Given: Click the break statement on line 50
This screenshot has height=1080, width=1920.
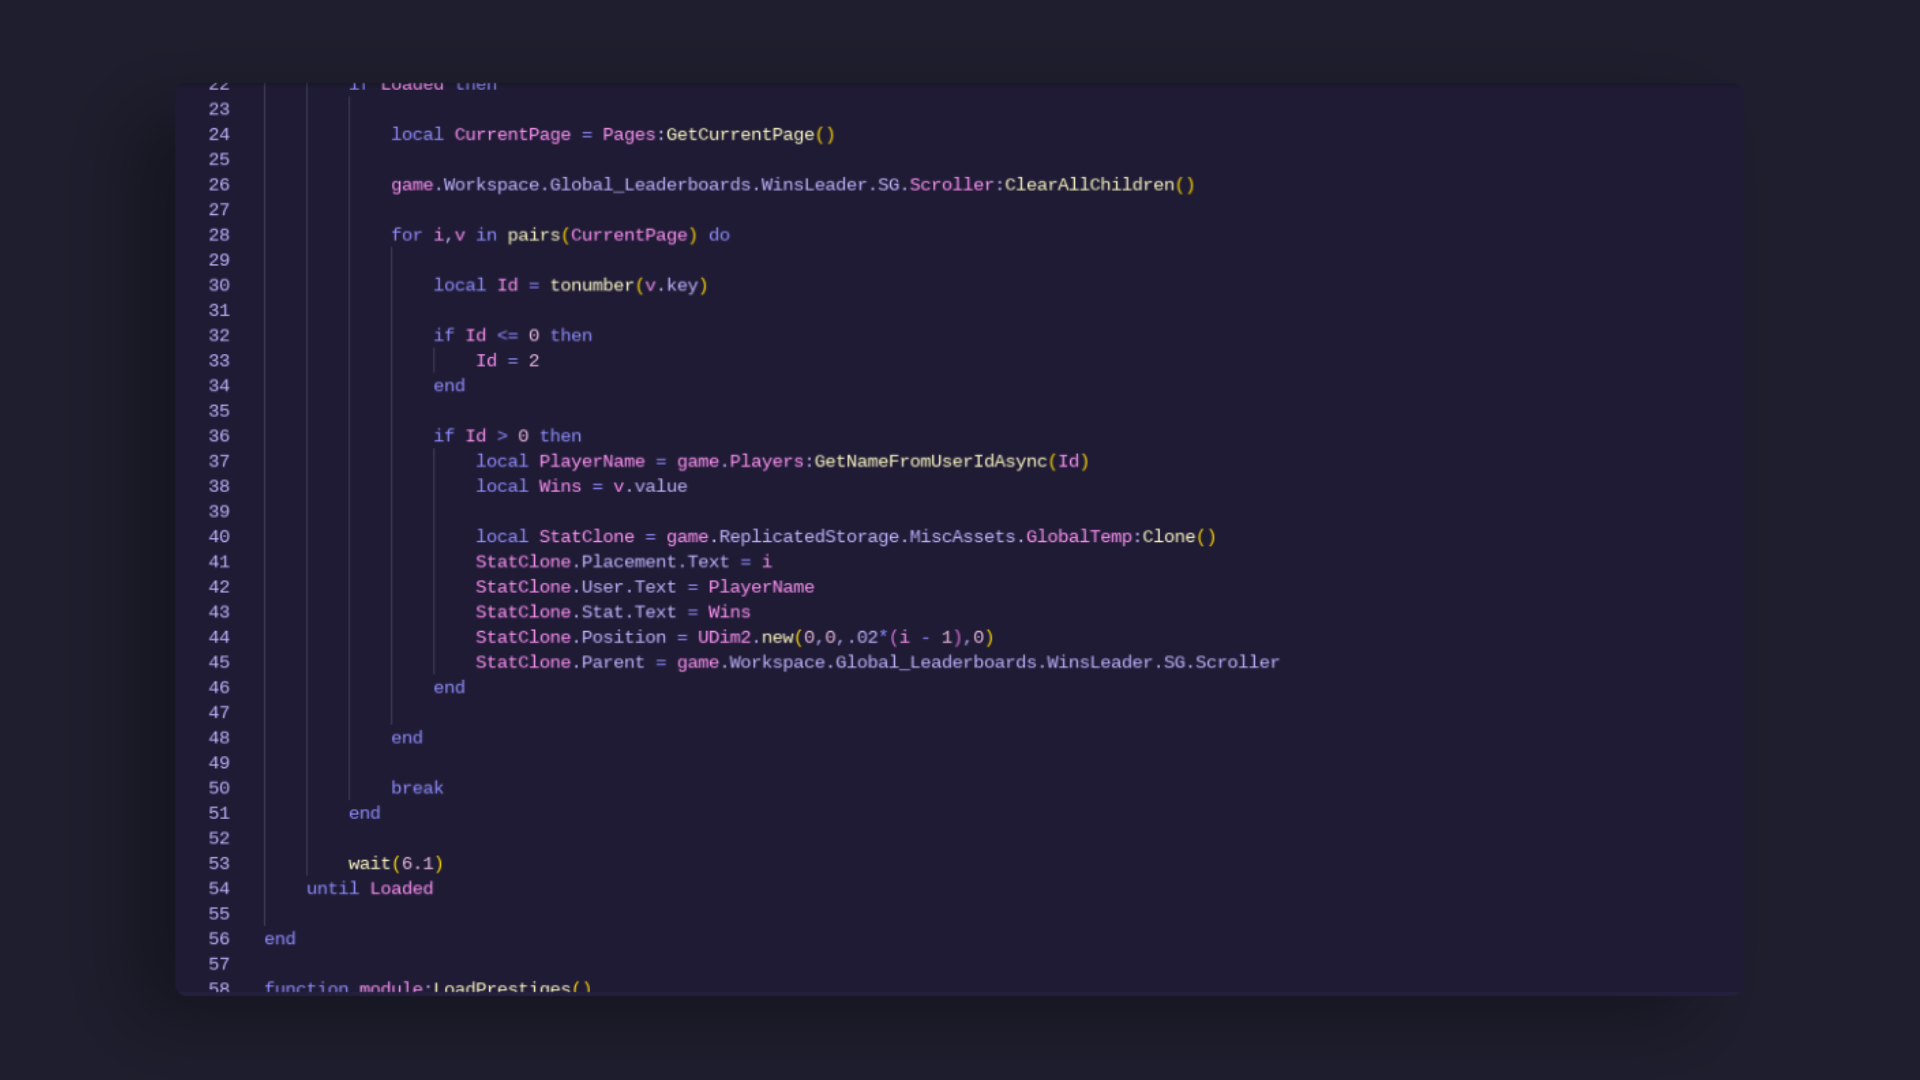Looking at the screenshot, I should [x=417, y=787].
